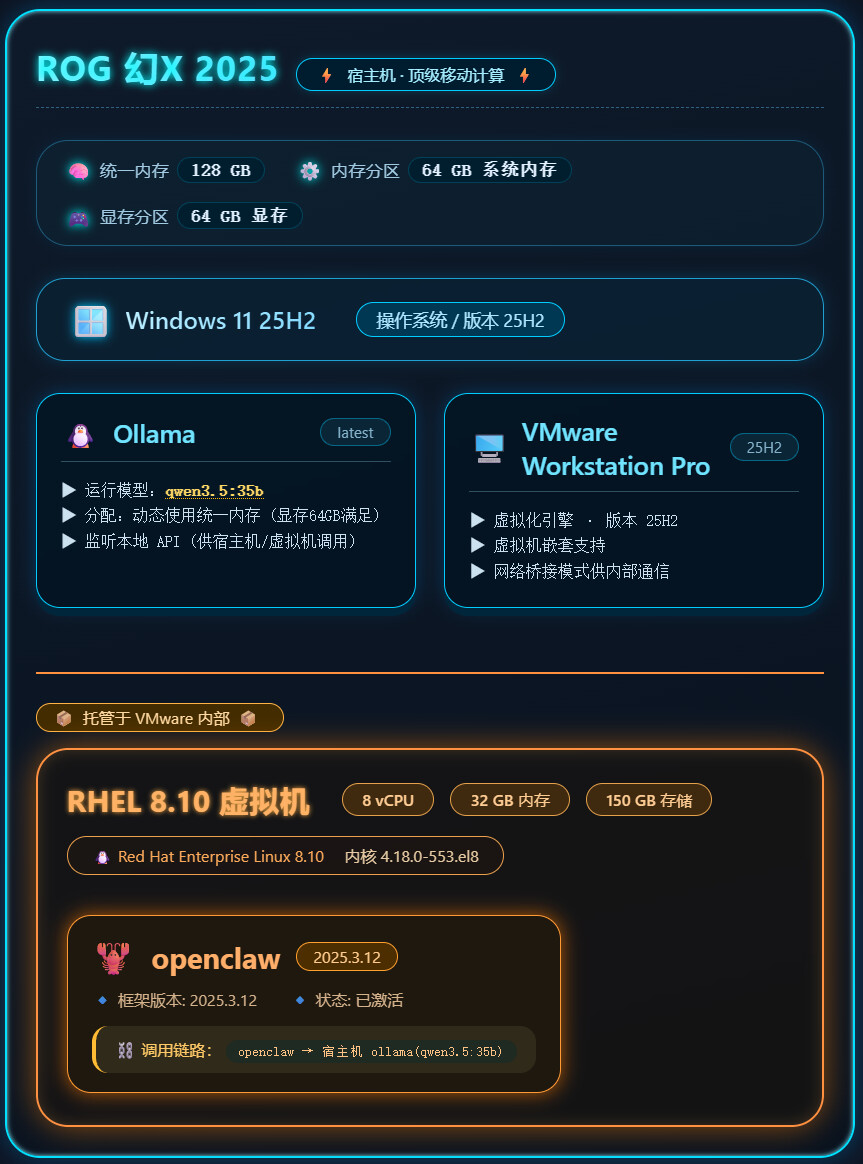Click the purple gamepad icon beside 显存分区
The height and width of the screenshot is (1164, 863).
coord(79,218)
